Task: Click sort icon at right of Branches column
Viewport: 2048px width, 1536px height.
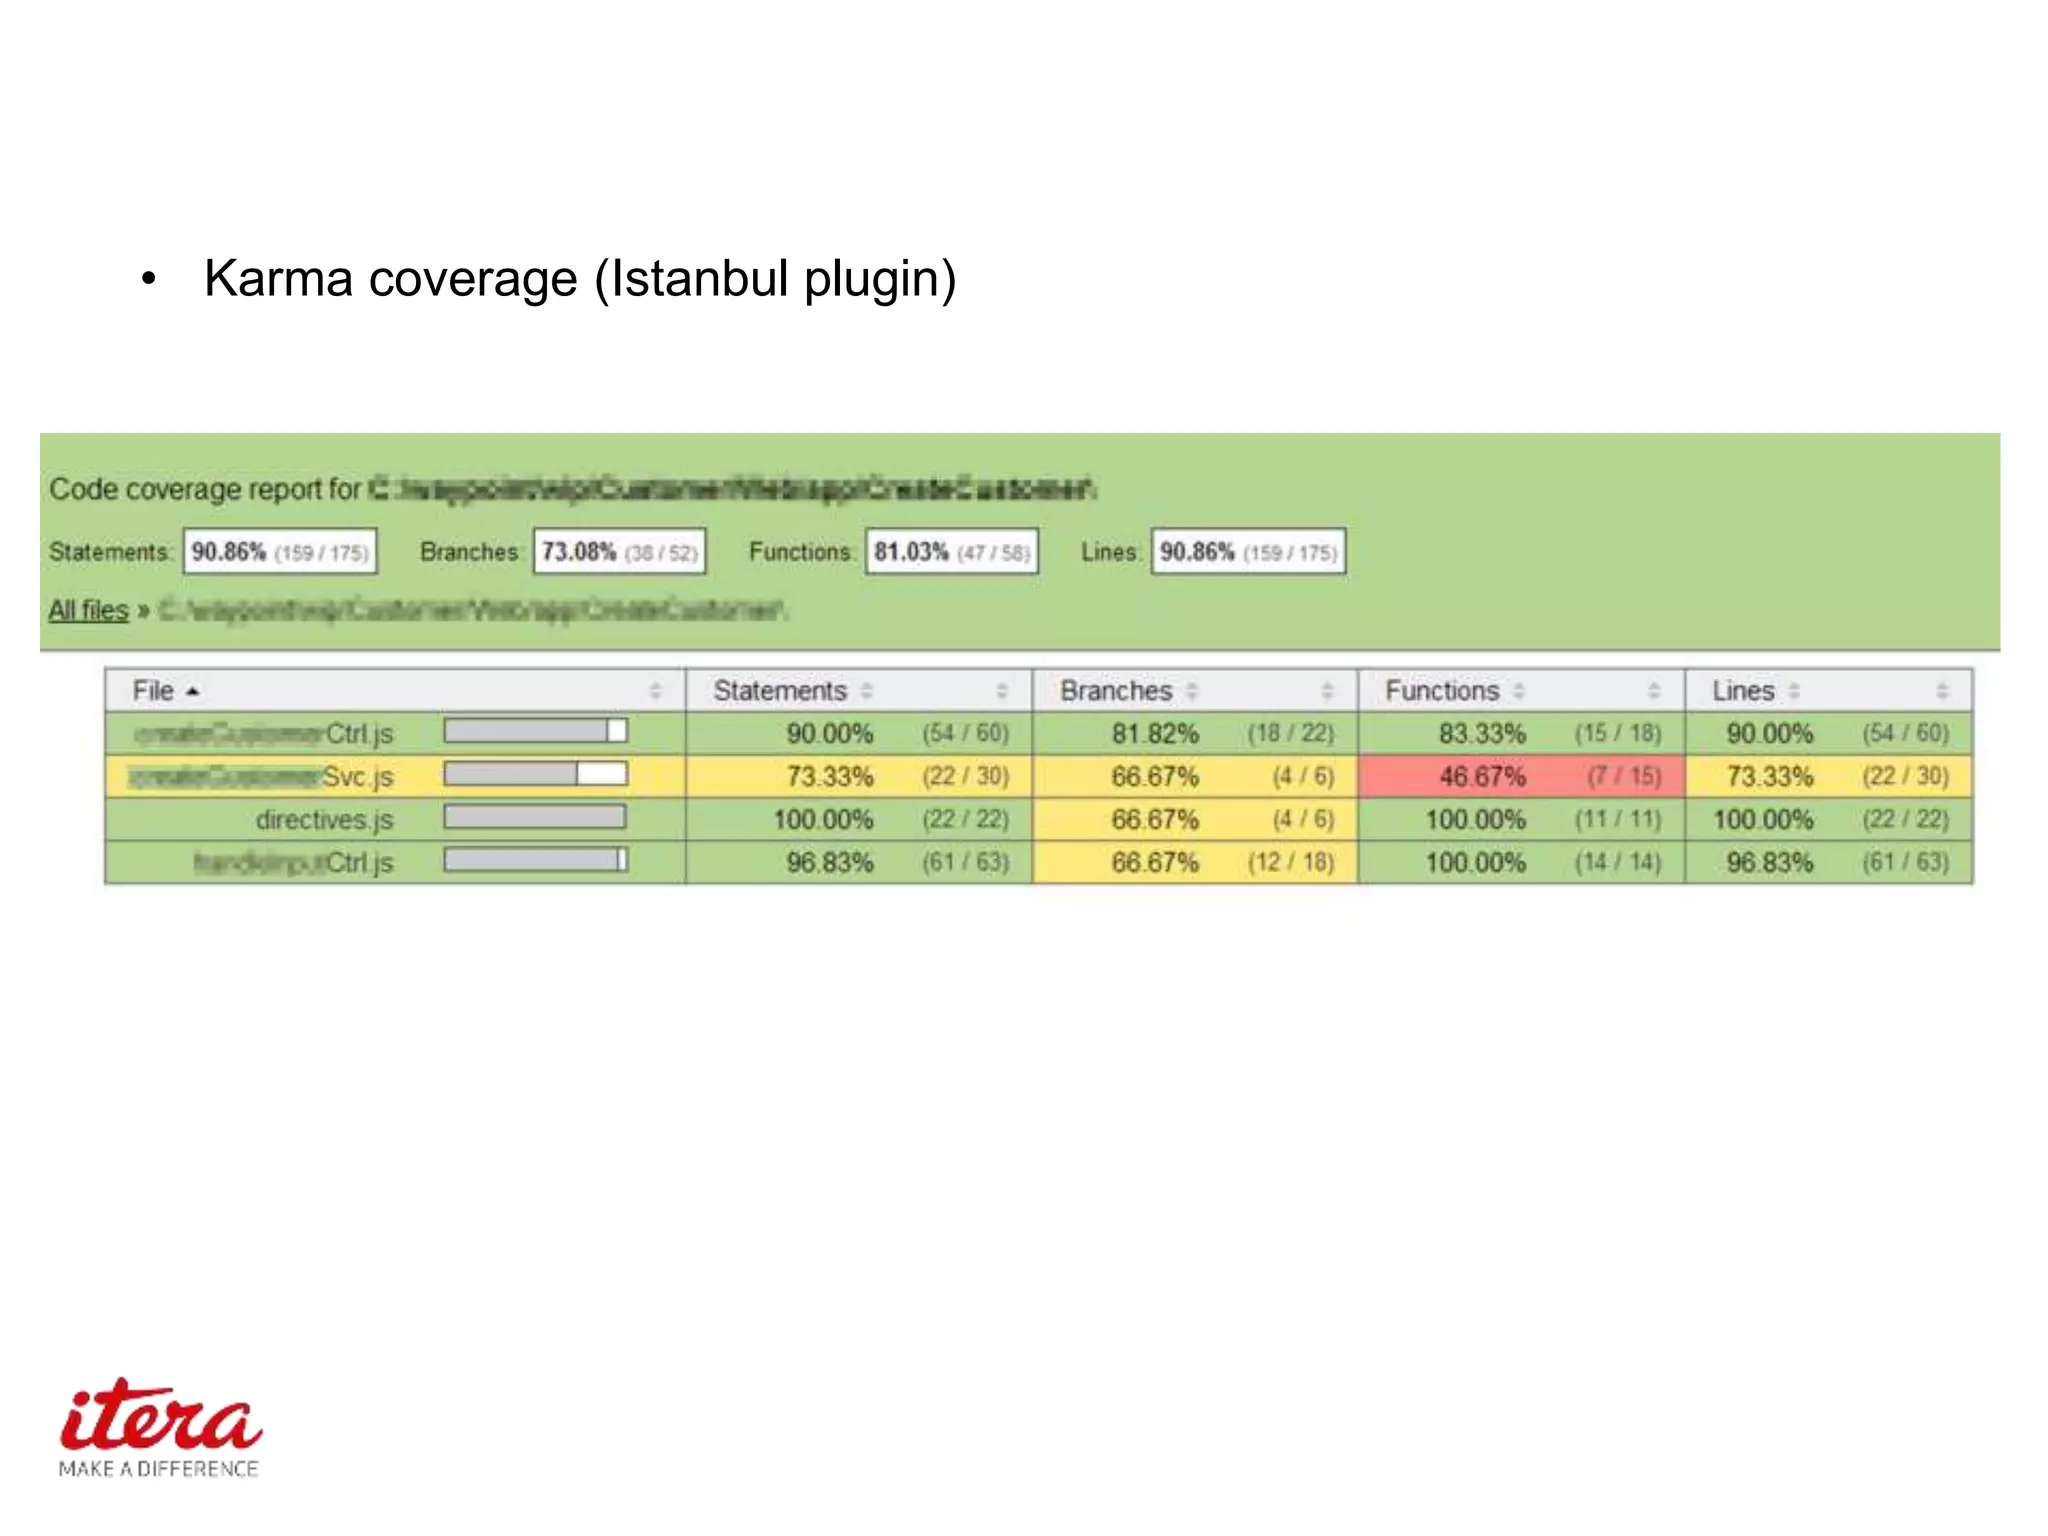Action: tap(1328, 691)
